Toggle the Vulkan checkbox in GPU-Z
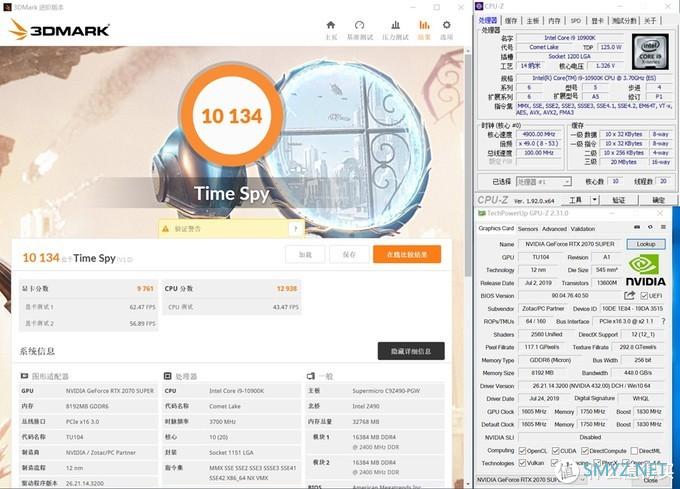The height and width of the screenshot is (489, 680). click(522, 463)
